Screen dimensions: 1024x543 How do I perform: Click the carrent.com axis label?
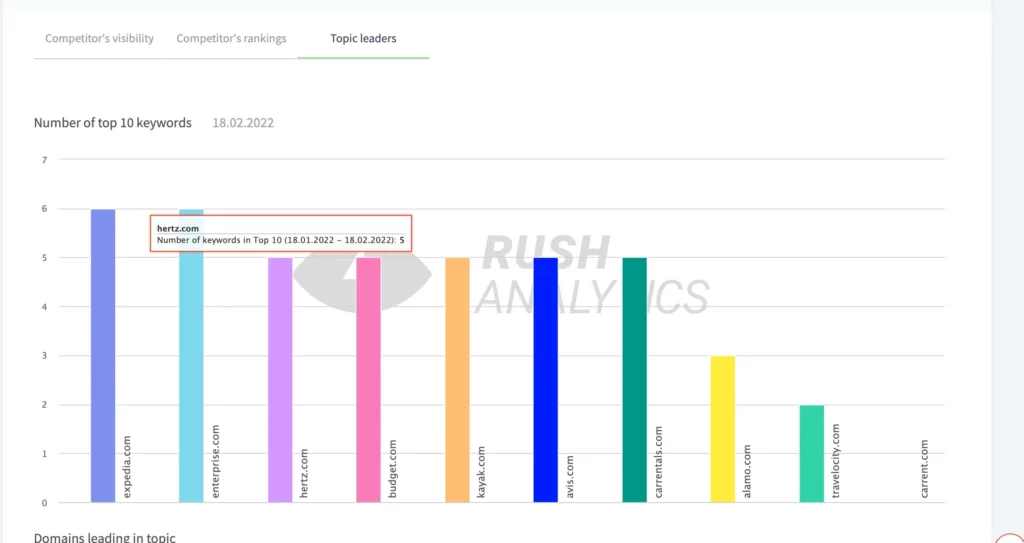(924, 469)
